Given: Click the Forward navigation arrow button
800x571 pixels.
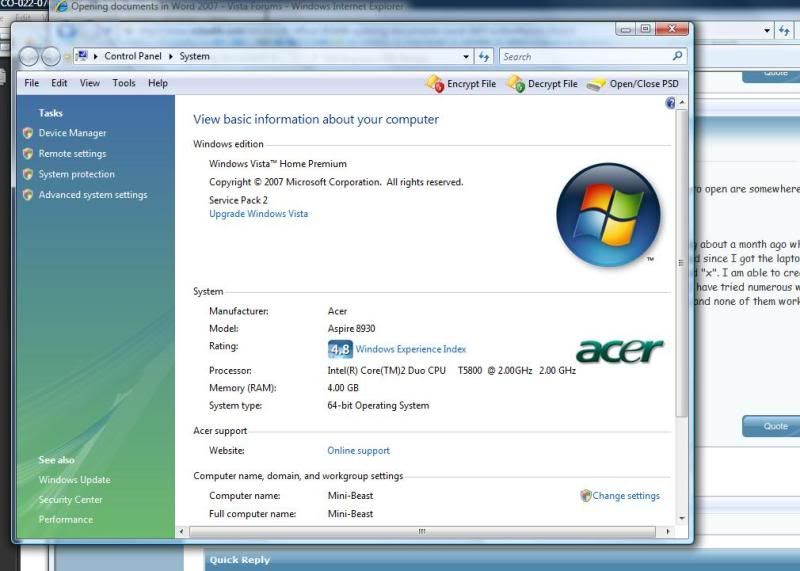Looking at the screenshot, I should pos(51,56).
